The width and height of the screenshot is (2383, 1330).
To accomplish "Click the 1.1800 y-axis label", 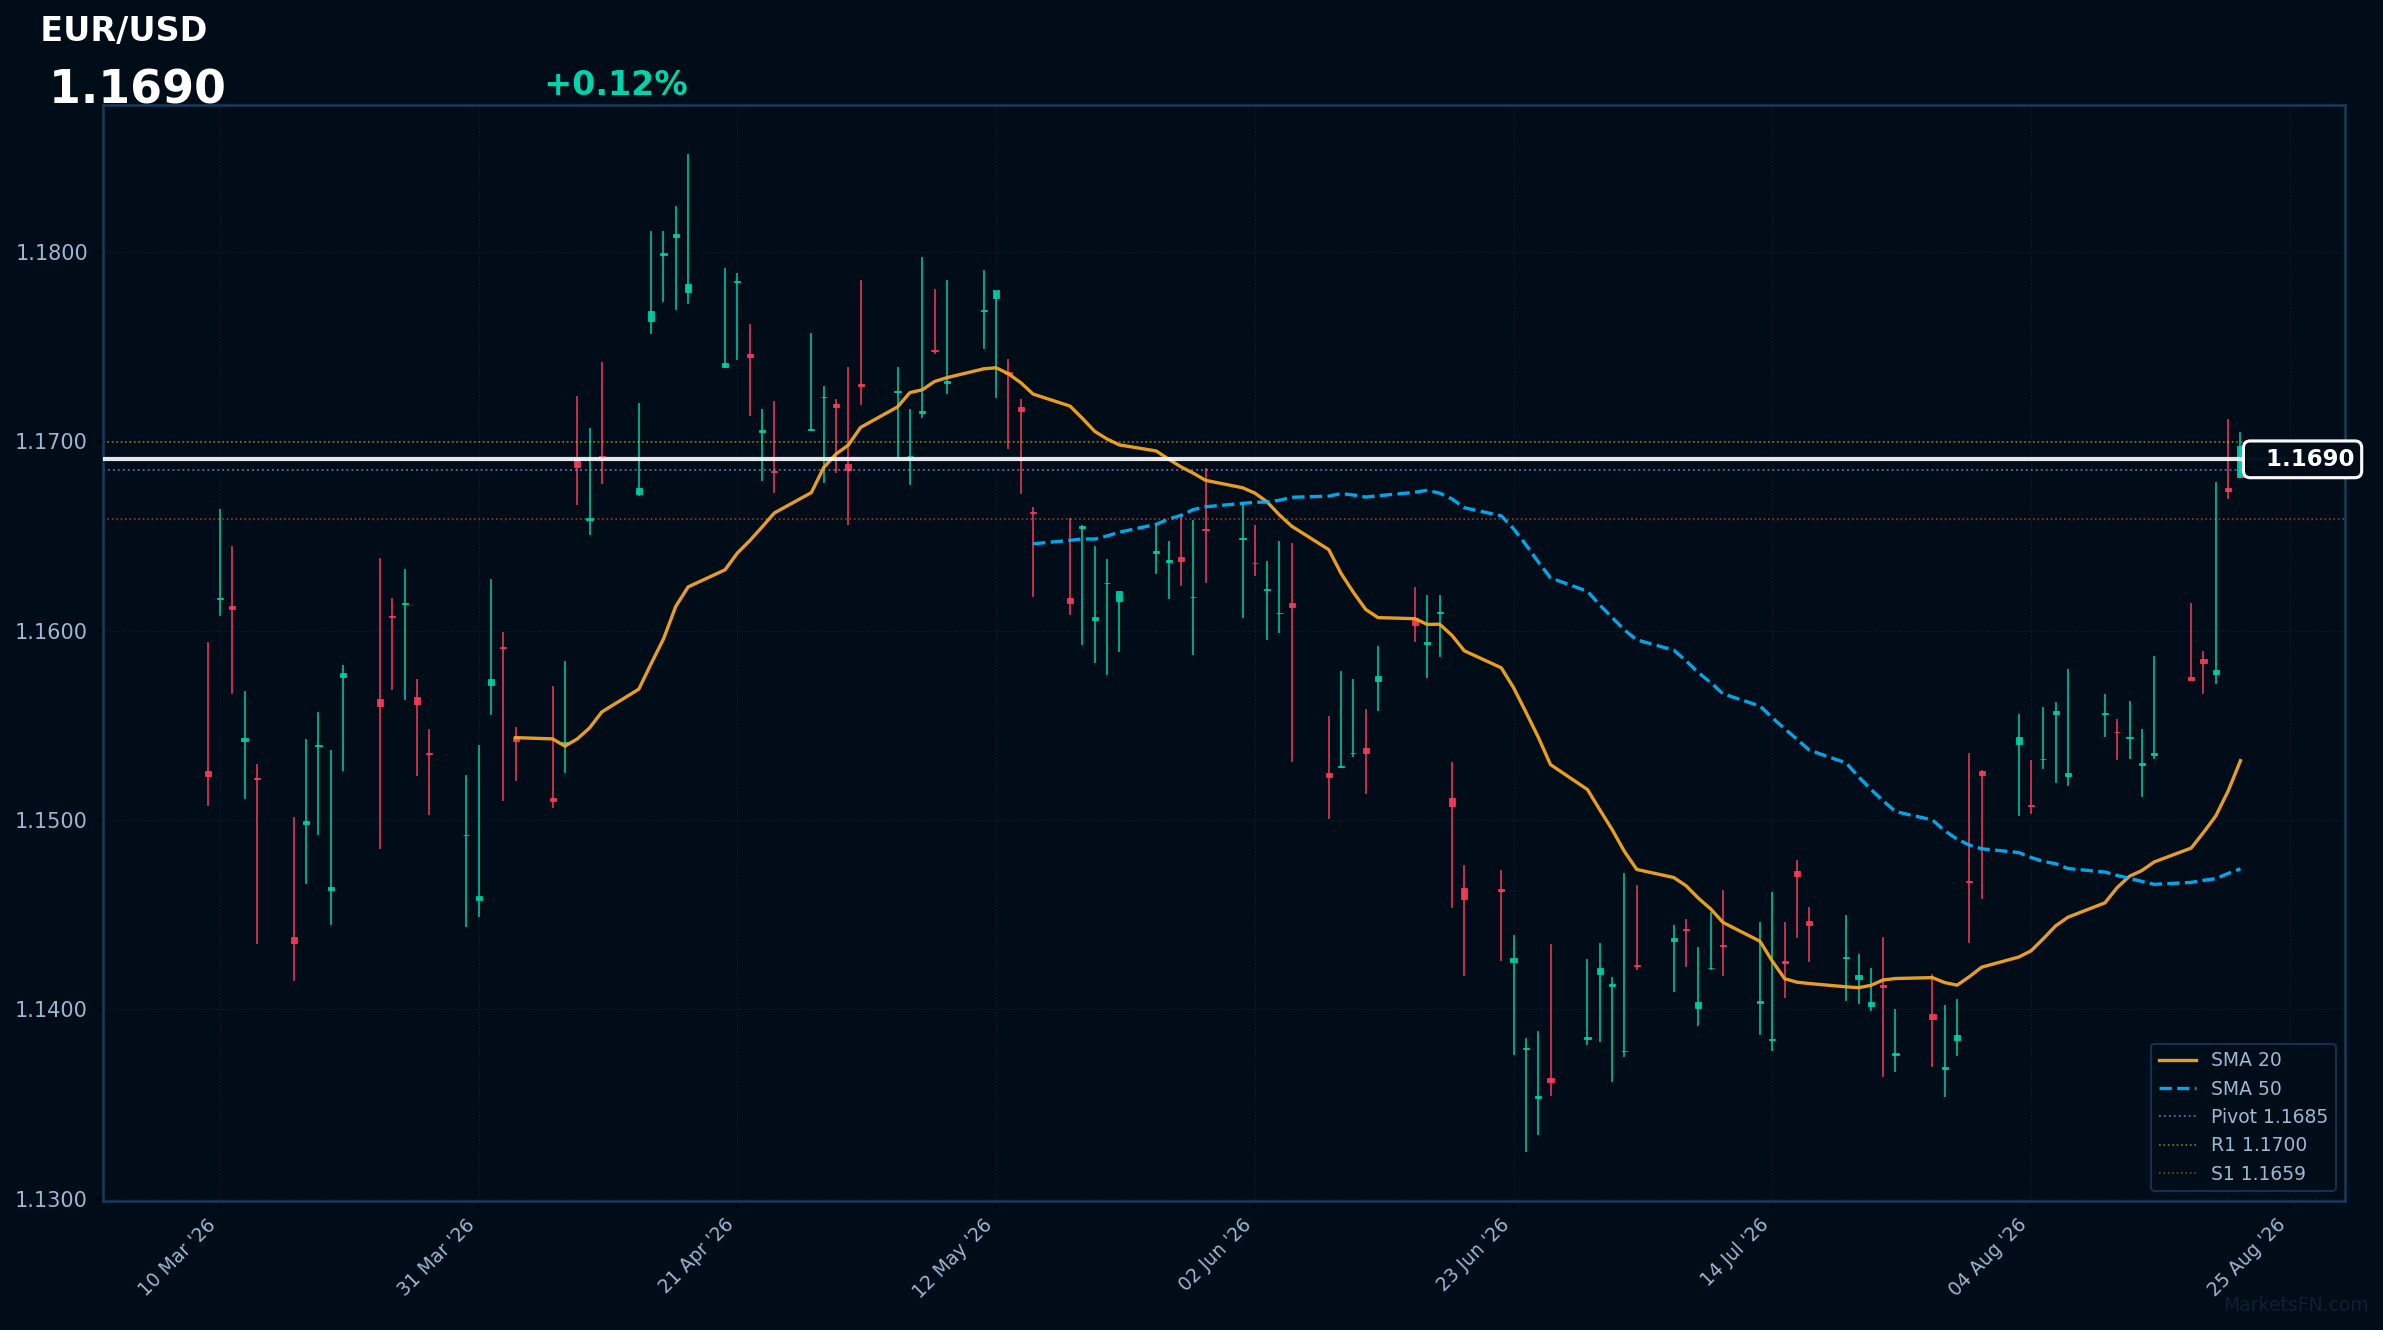I will coord(52,253).
